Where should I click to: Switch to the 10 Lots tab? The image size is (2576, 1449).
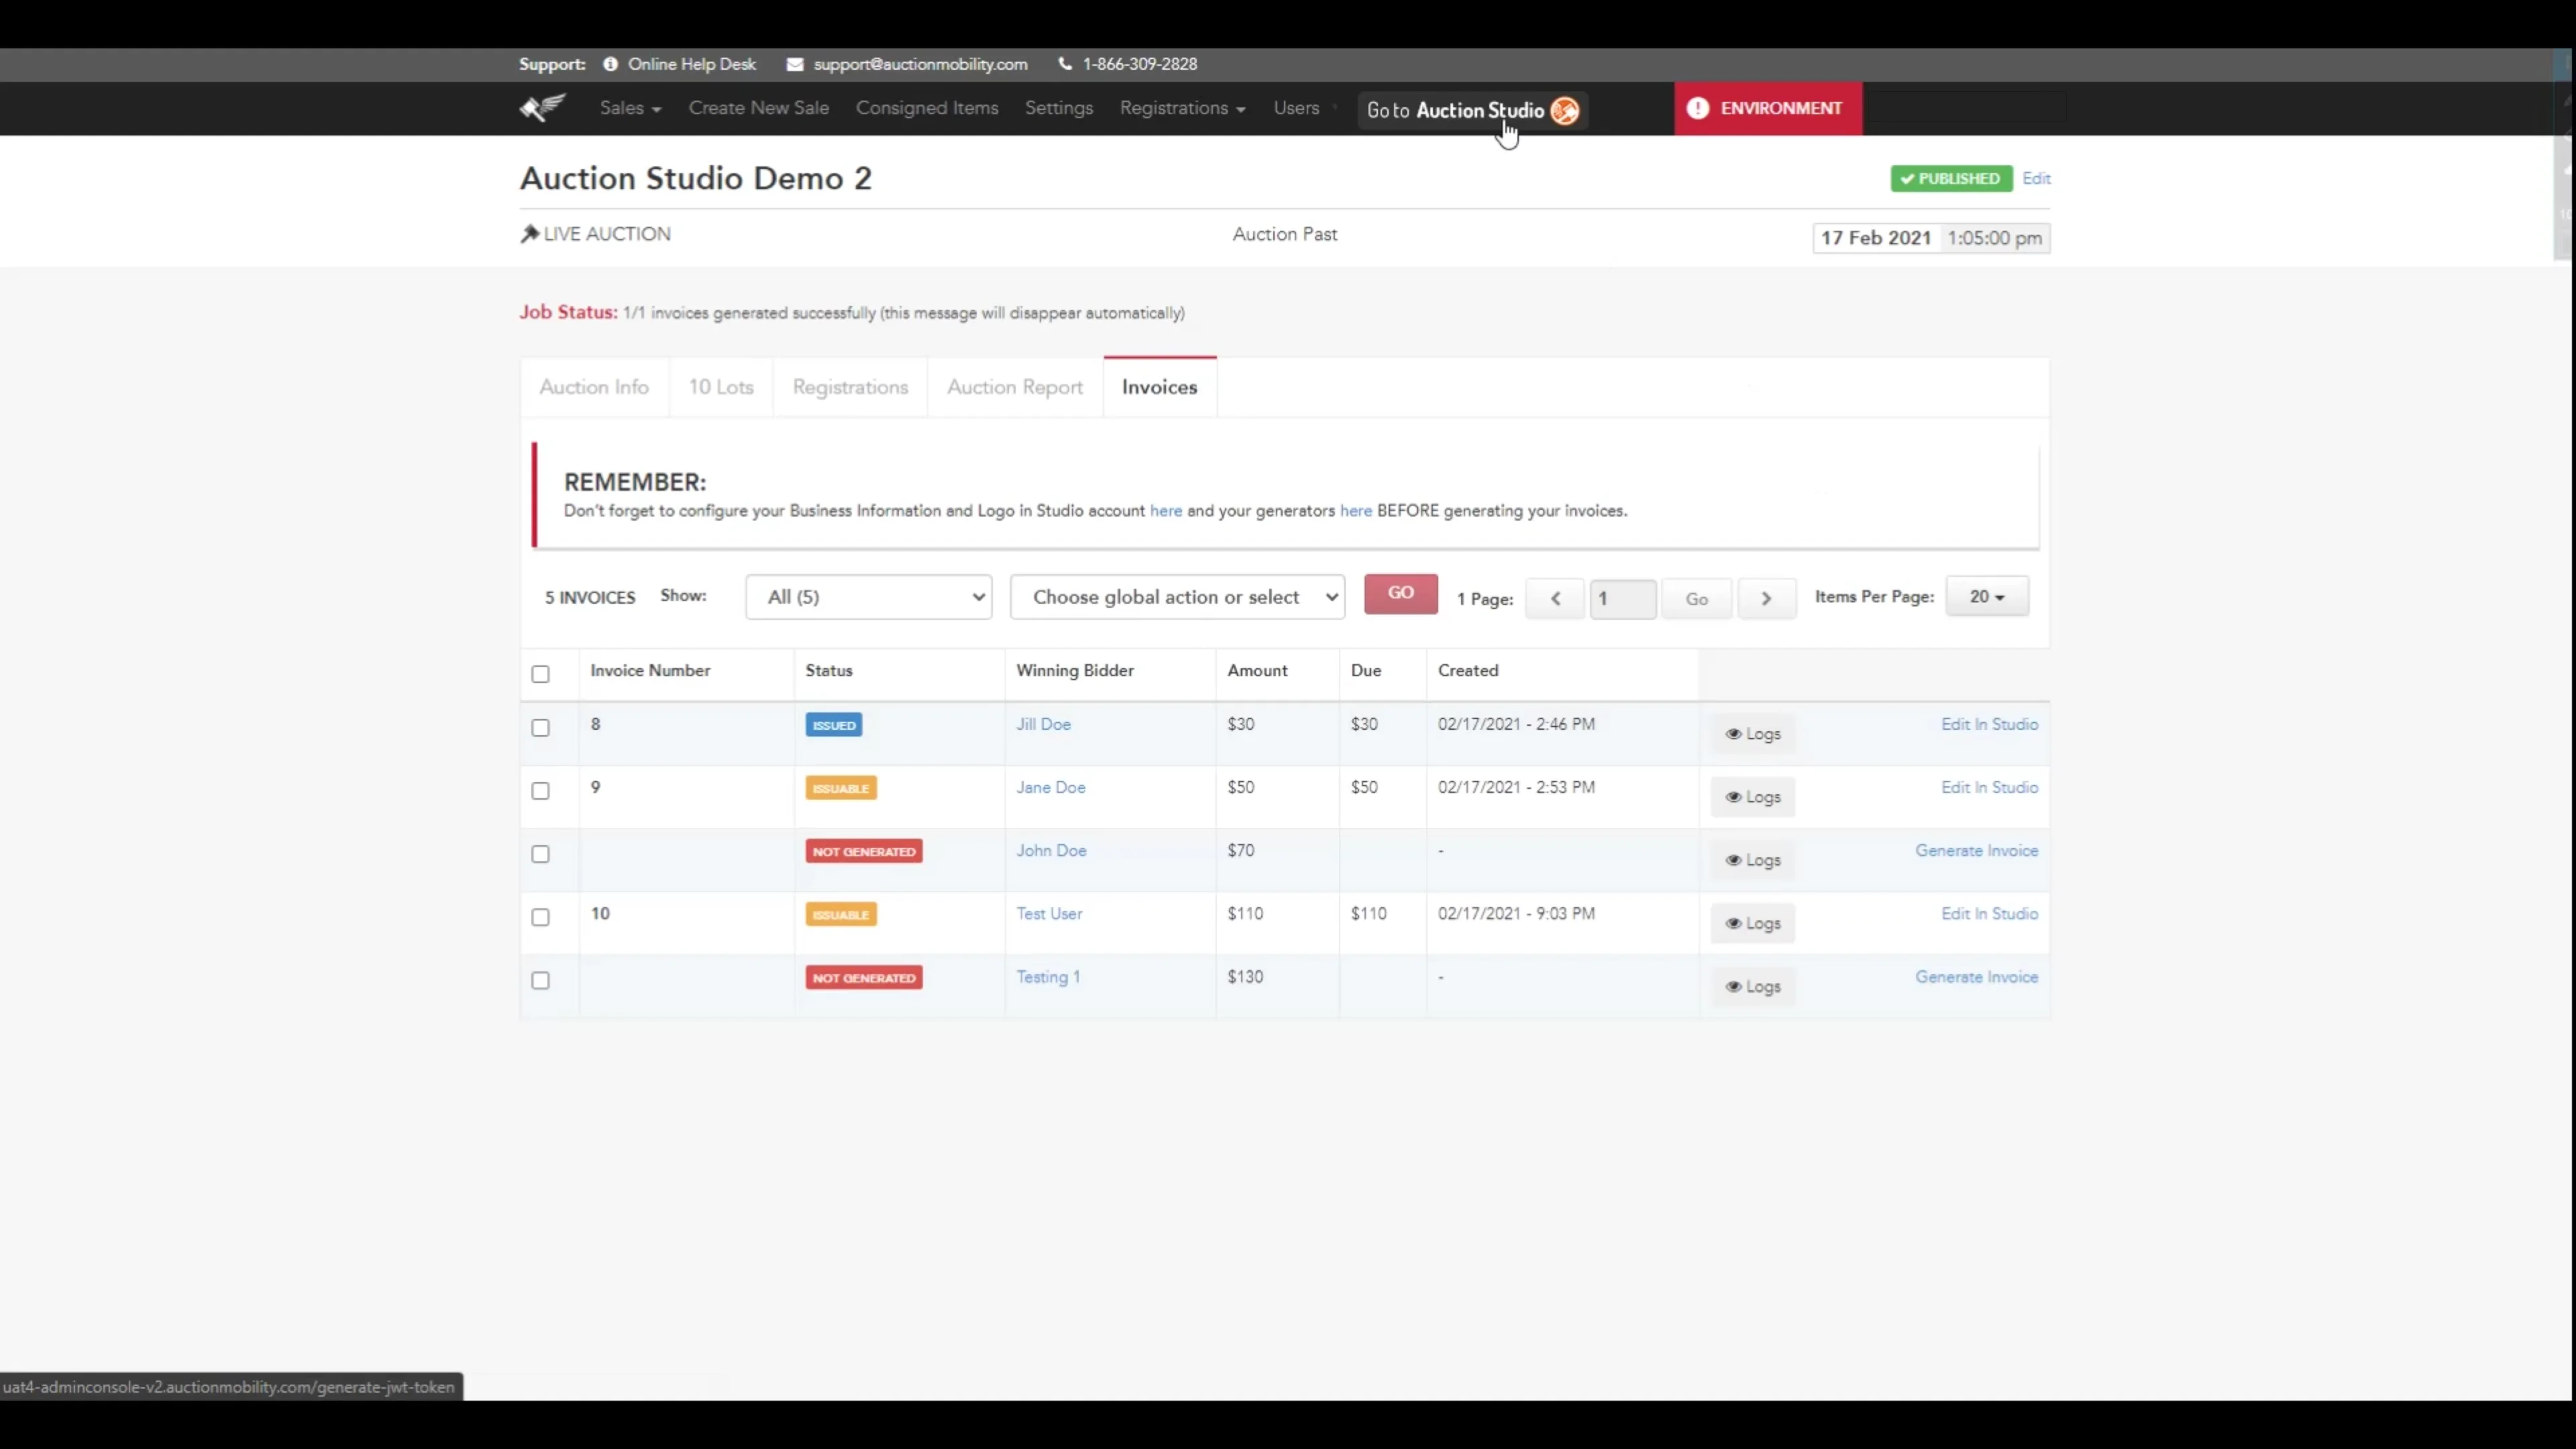721,387
